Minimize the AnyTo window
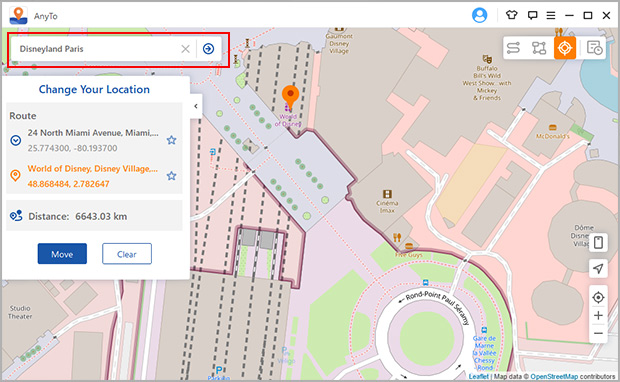 tap(569, 15)
